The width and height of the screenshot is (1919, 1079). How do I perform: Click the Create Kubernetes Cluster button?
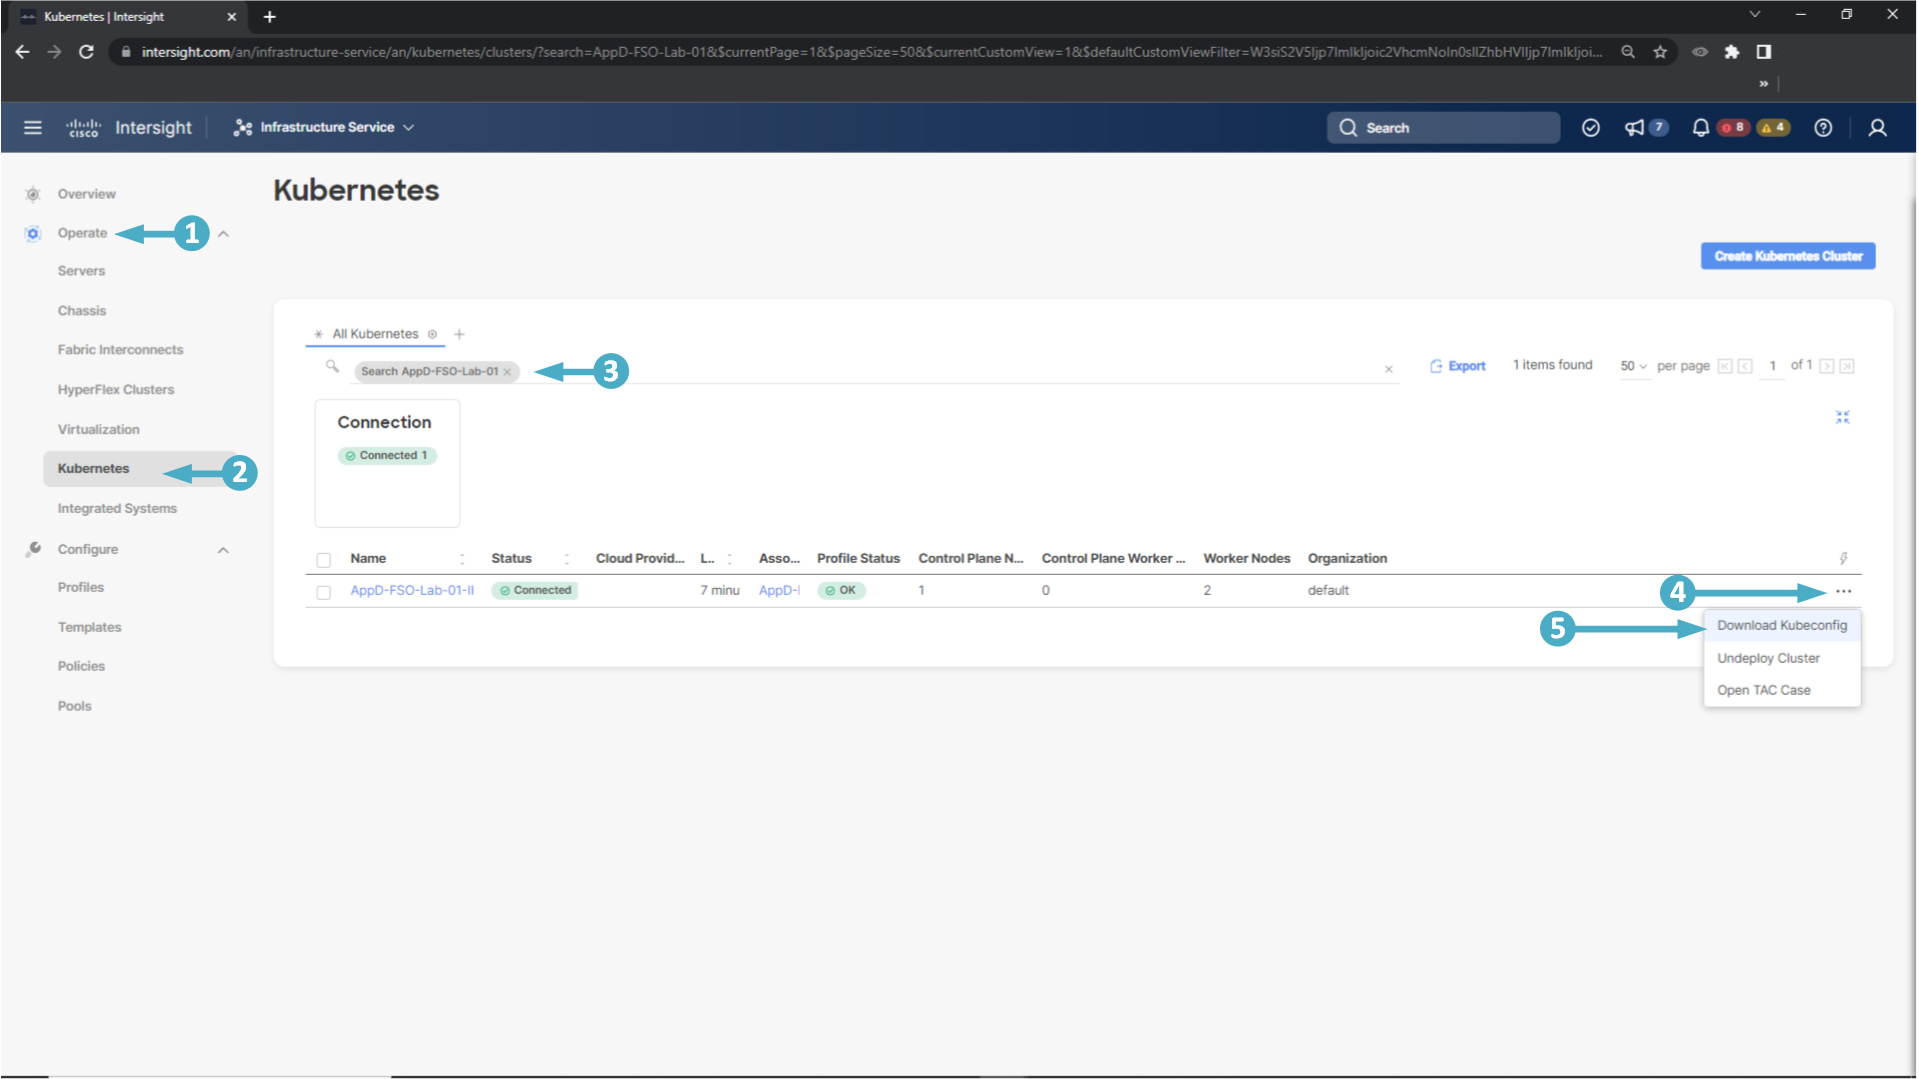[x=1787, y=256]
